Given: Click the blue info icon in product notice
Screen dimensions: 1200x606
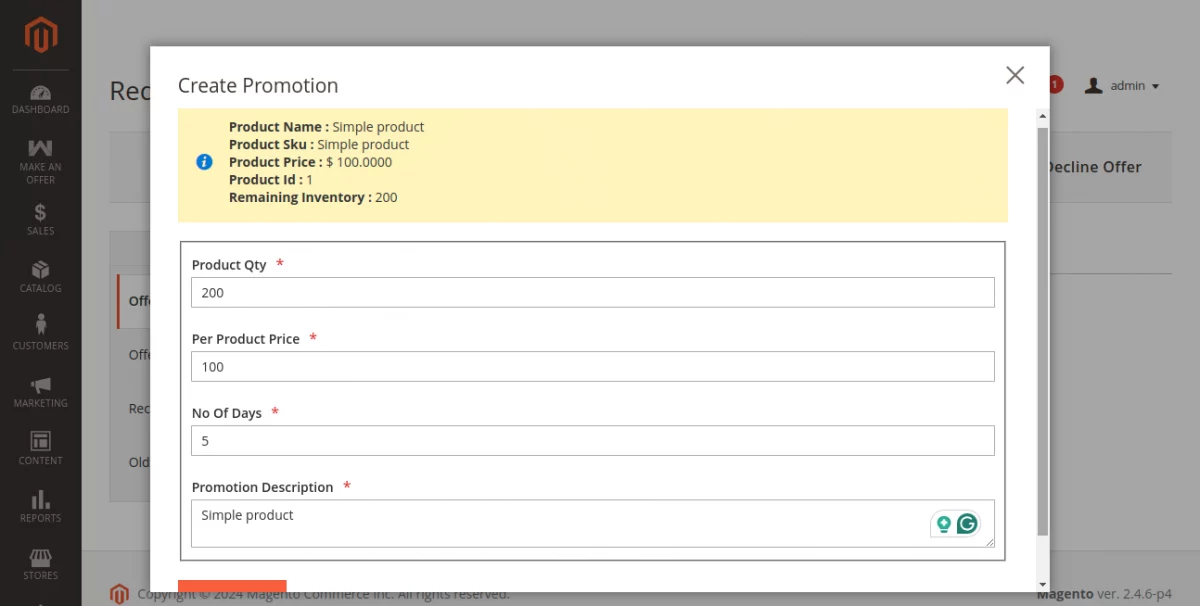Looking at the screenshot, I should (204, 162).
